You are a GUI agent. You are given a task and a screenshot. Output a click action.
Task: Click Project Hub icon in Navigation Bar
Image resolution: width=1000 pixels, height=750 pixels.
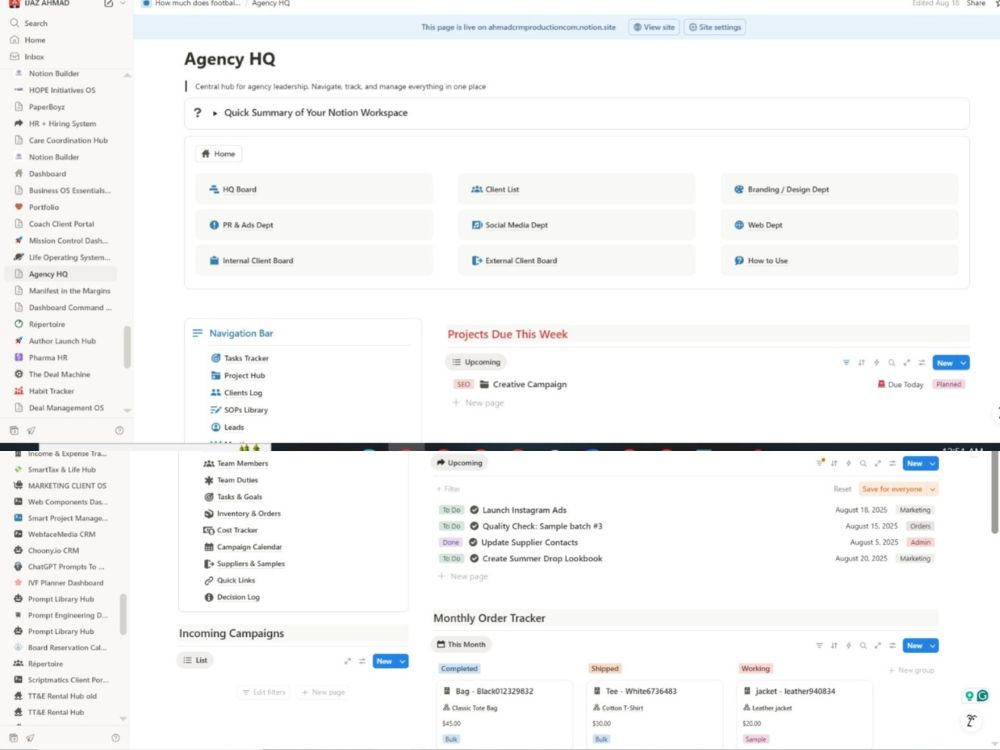pyautogui.click(x=216, y=375)
